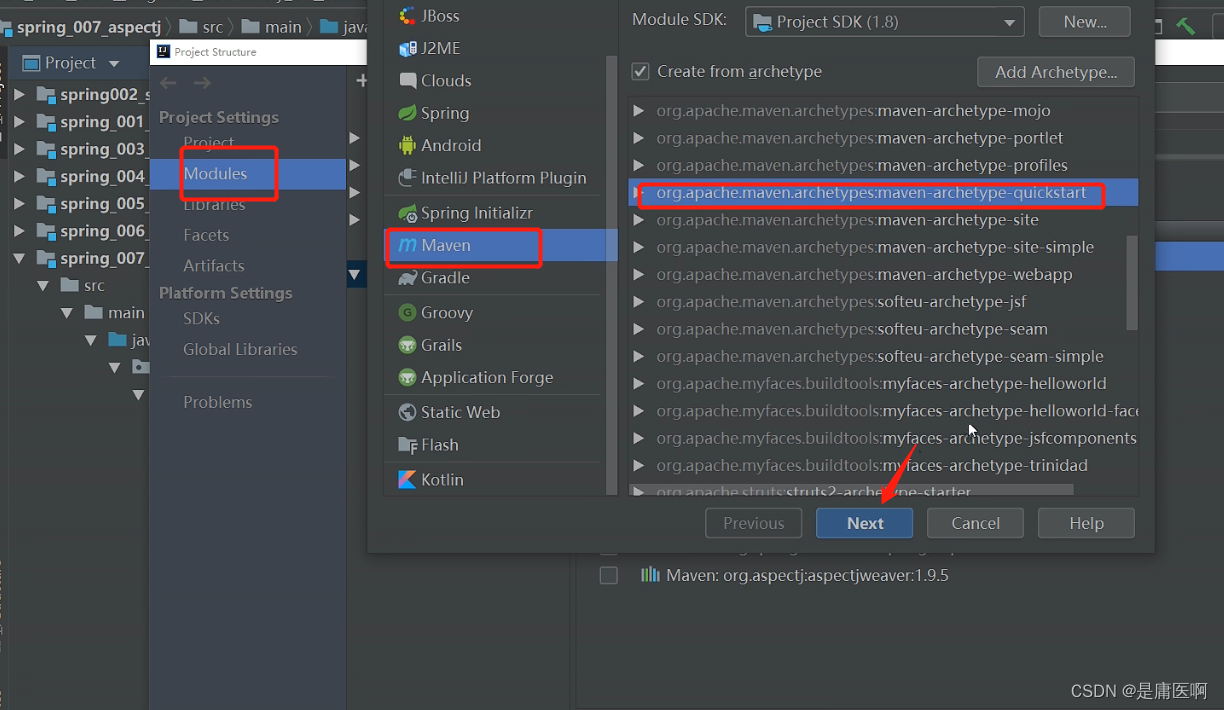This screenshot has height=710, width=1224.
Task: Select IntelliJ Platform Plugin icon
Action: [407, 178]
